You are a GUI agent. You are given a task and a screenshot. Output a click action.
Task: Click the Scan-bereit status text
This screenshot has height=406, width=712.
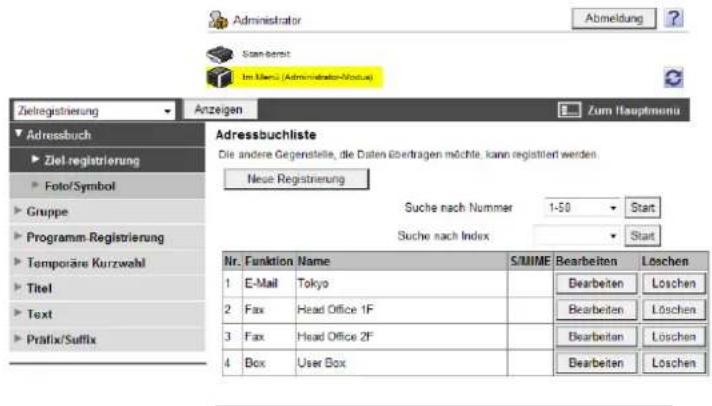click(266, 54)
